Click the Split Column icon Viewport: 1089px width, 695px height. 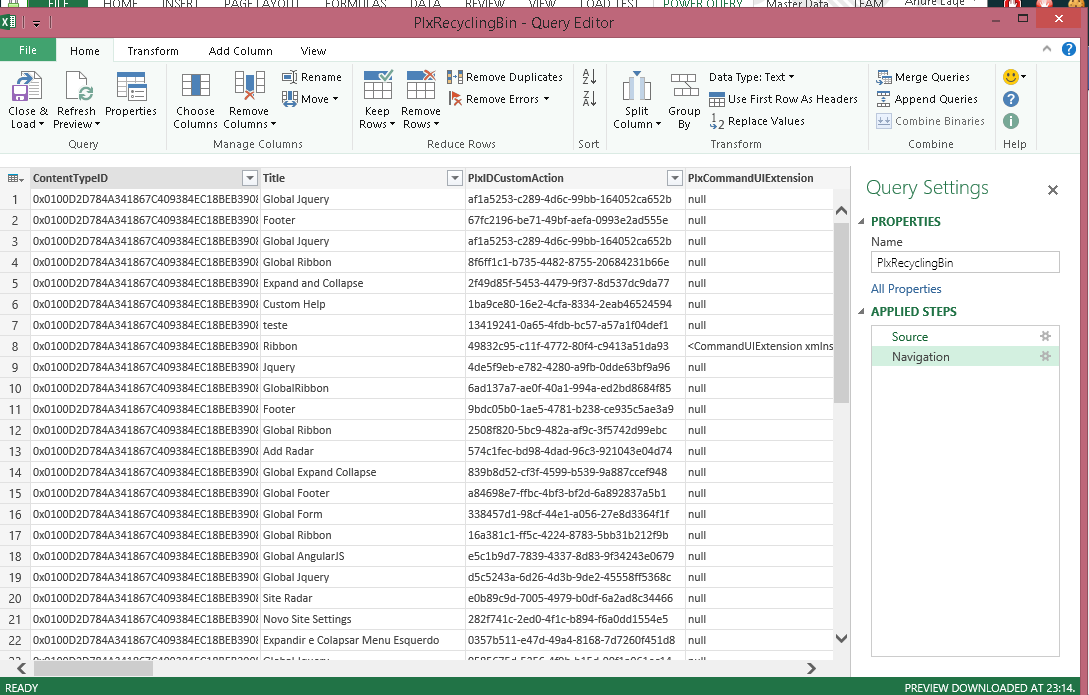click(636, 86)
